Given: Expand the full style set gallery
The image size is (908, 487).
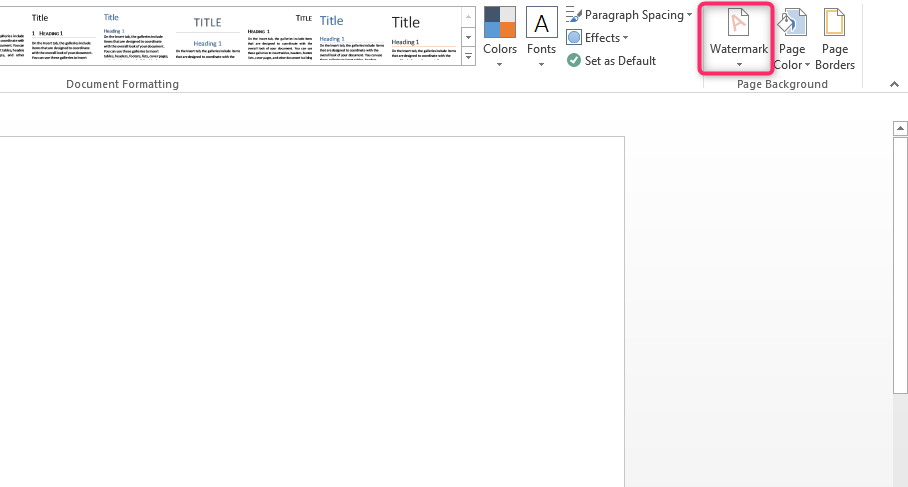Looking at the screenshot, I should [x=468, y=57].
